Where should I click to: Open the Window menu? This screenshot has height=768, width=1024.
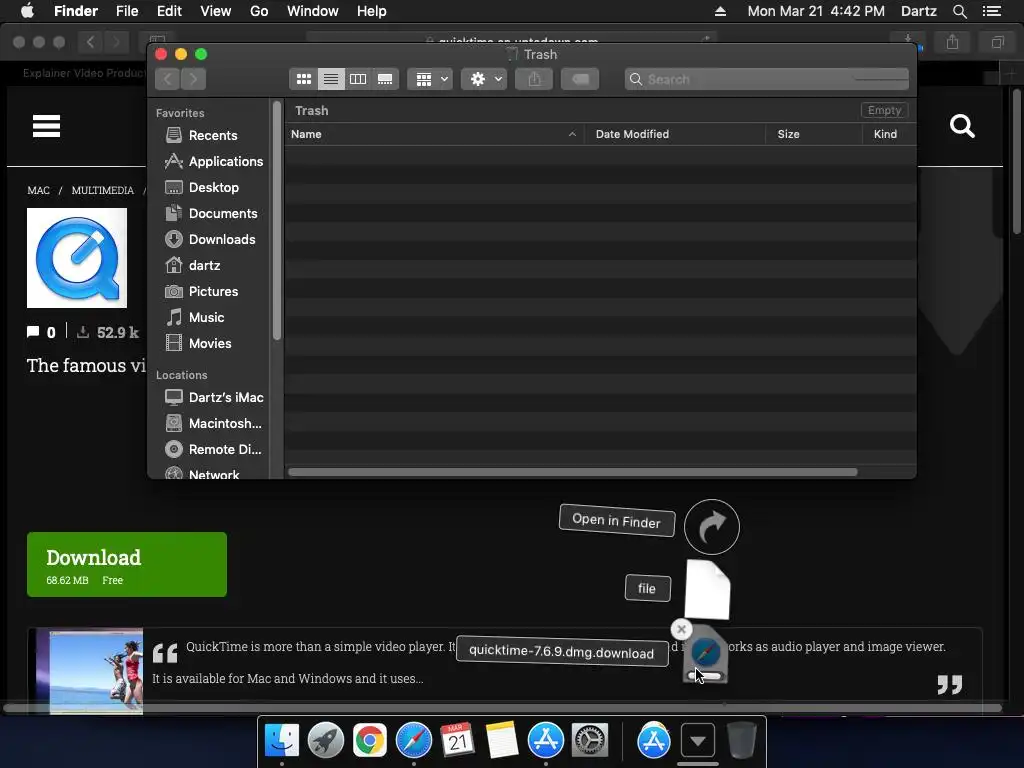pos(313,11)
